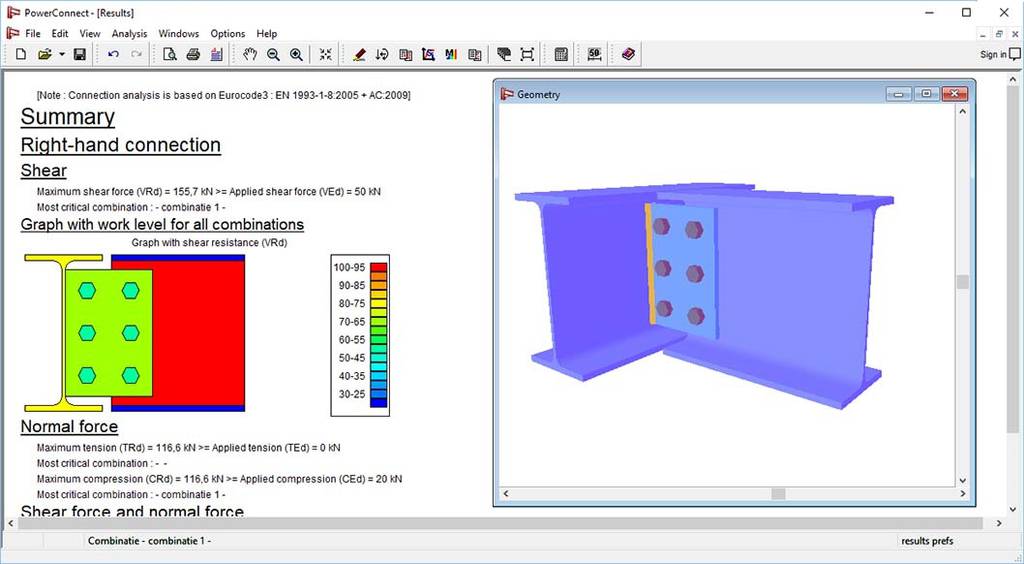This screenshot has width=1024, height=564.
Task: Open the Windows menu
Action: (178, 33)
